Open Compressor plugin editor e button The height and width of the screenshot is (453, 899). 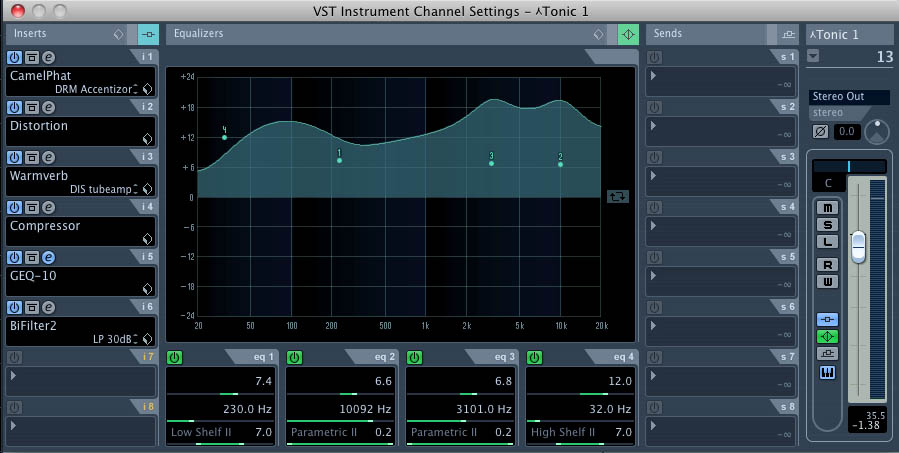[x=49, y=207]
